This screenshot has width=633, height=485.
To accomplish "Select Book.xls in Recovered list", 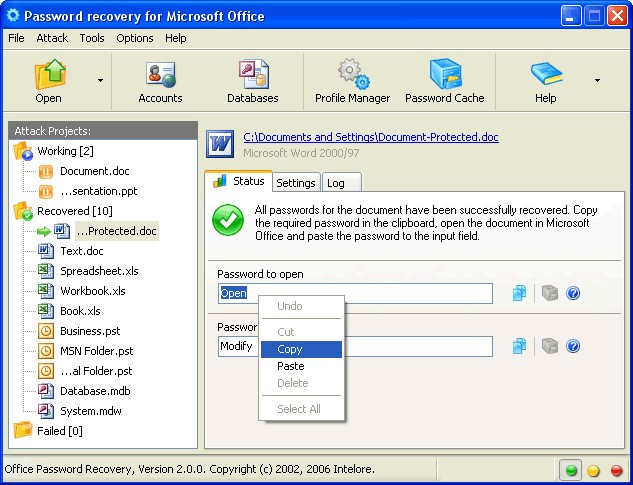I will coord(80,311).
